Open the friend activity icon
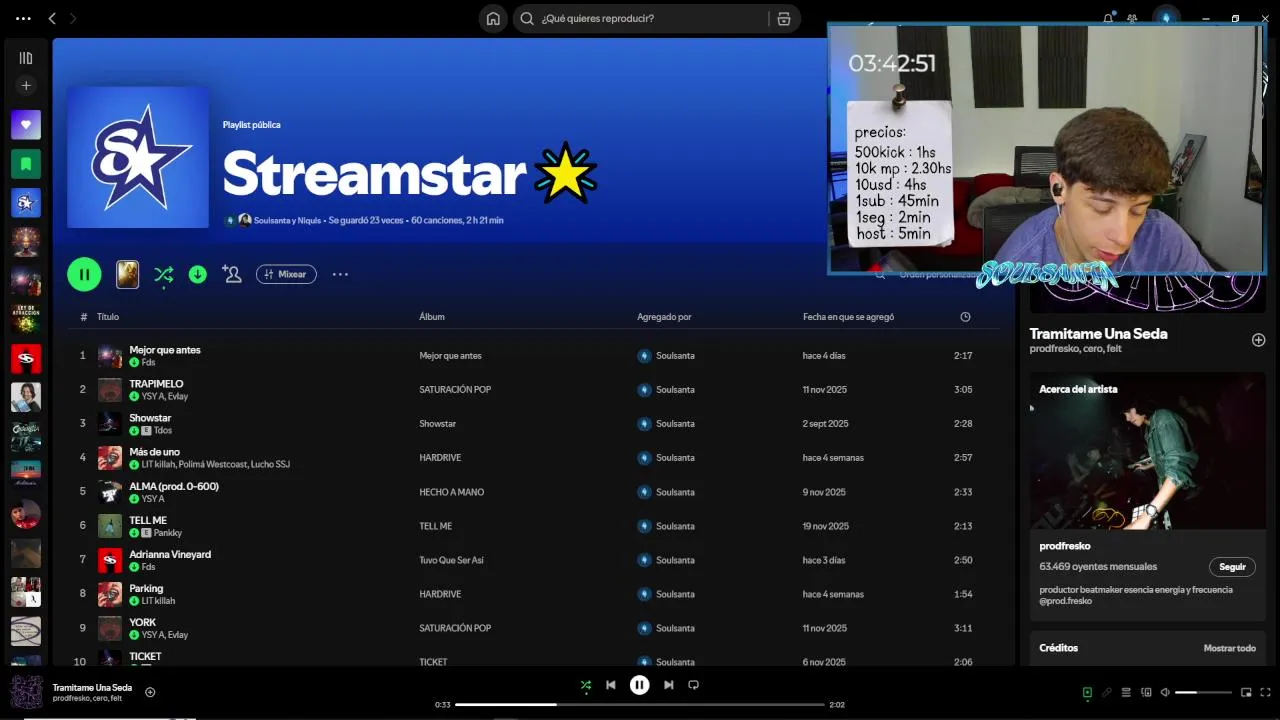 click(x=1132, y=18)
